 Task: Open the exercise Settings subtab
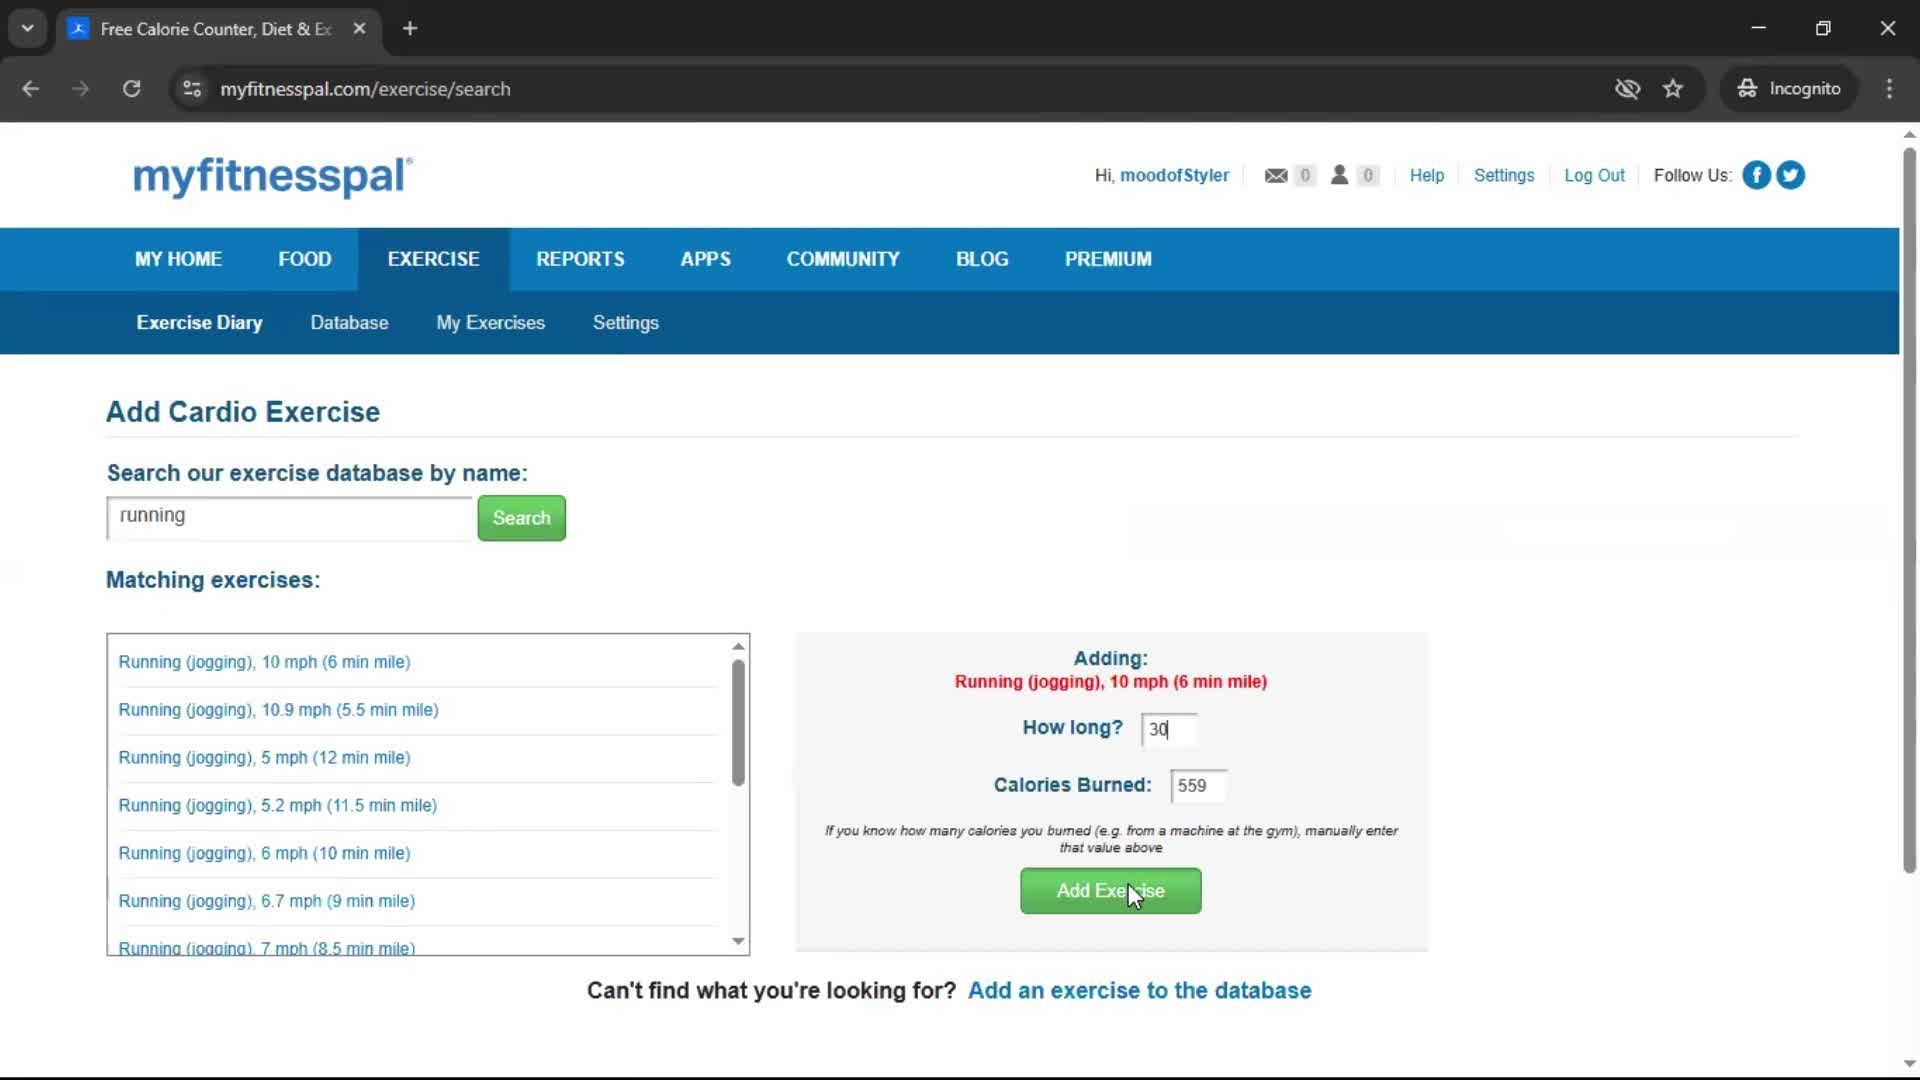[x=625, y=323]
